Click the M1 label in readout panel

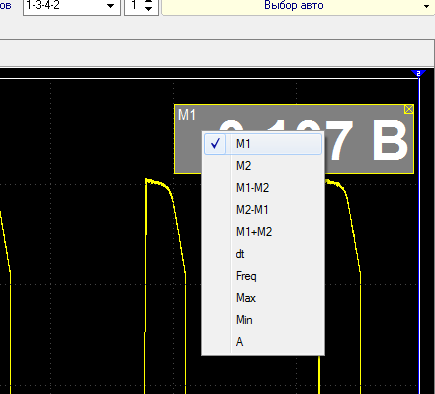[187, 115]
